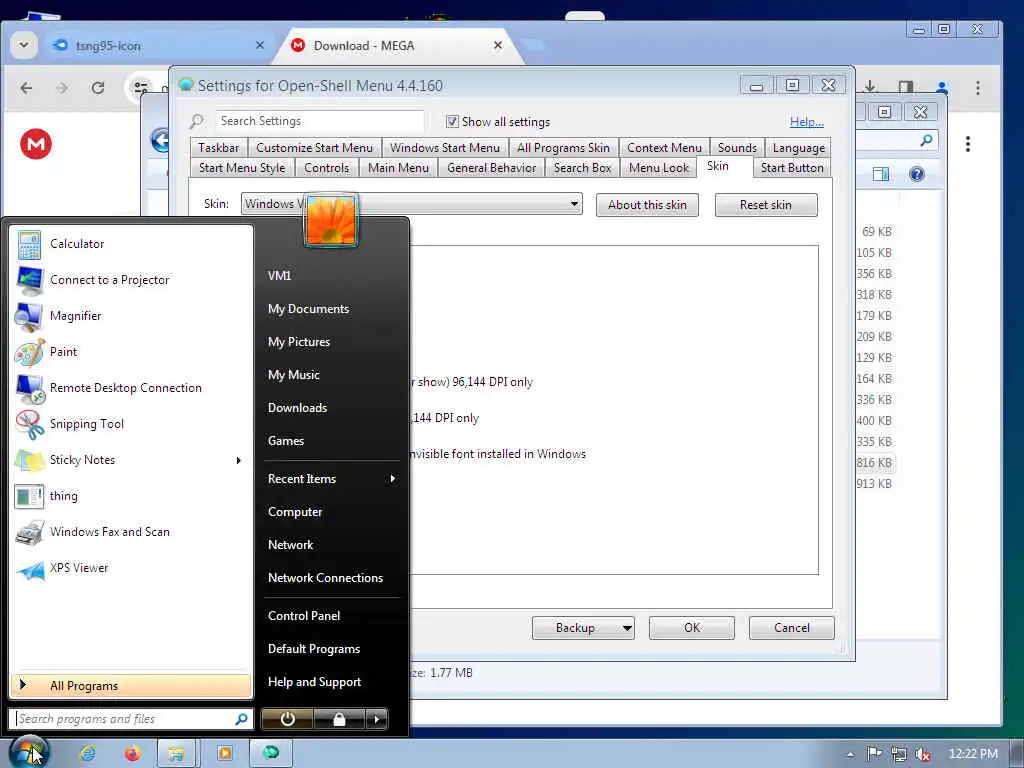Open Internet Explorer from taskbar
This screenshot has width=1024, height=768.
pyautogui.click(x=87, y=754)
